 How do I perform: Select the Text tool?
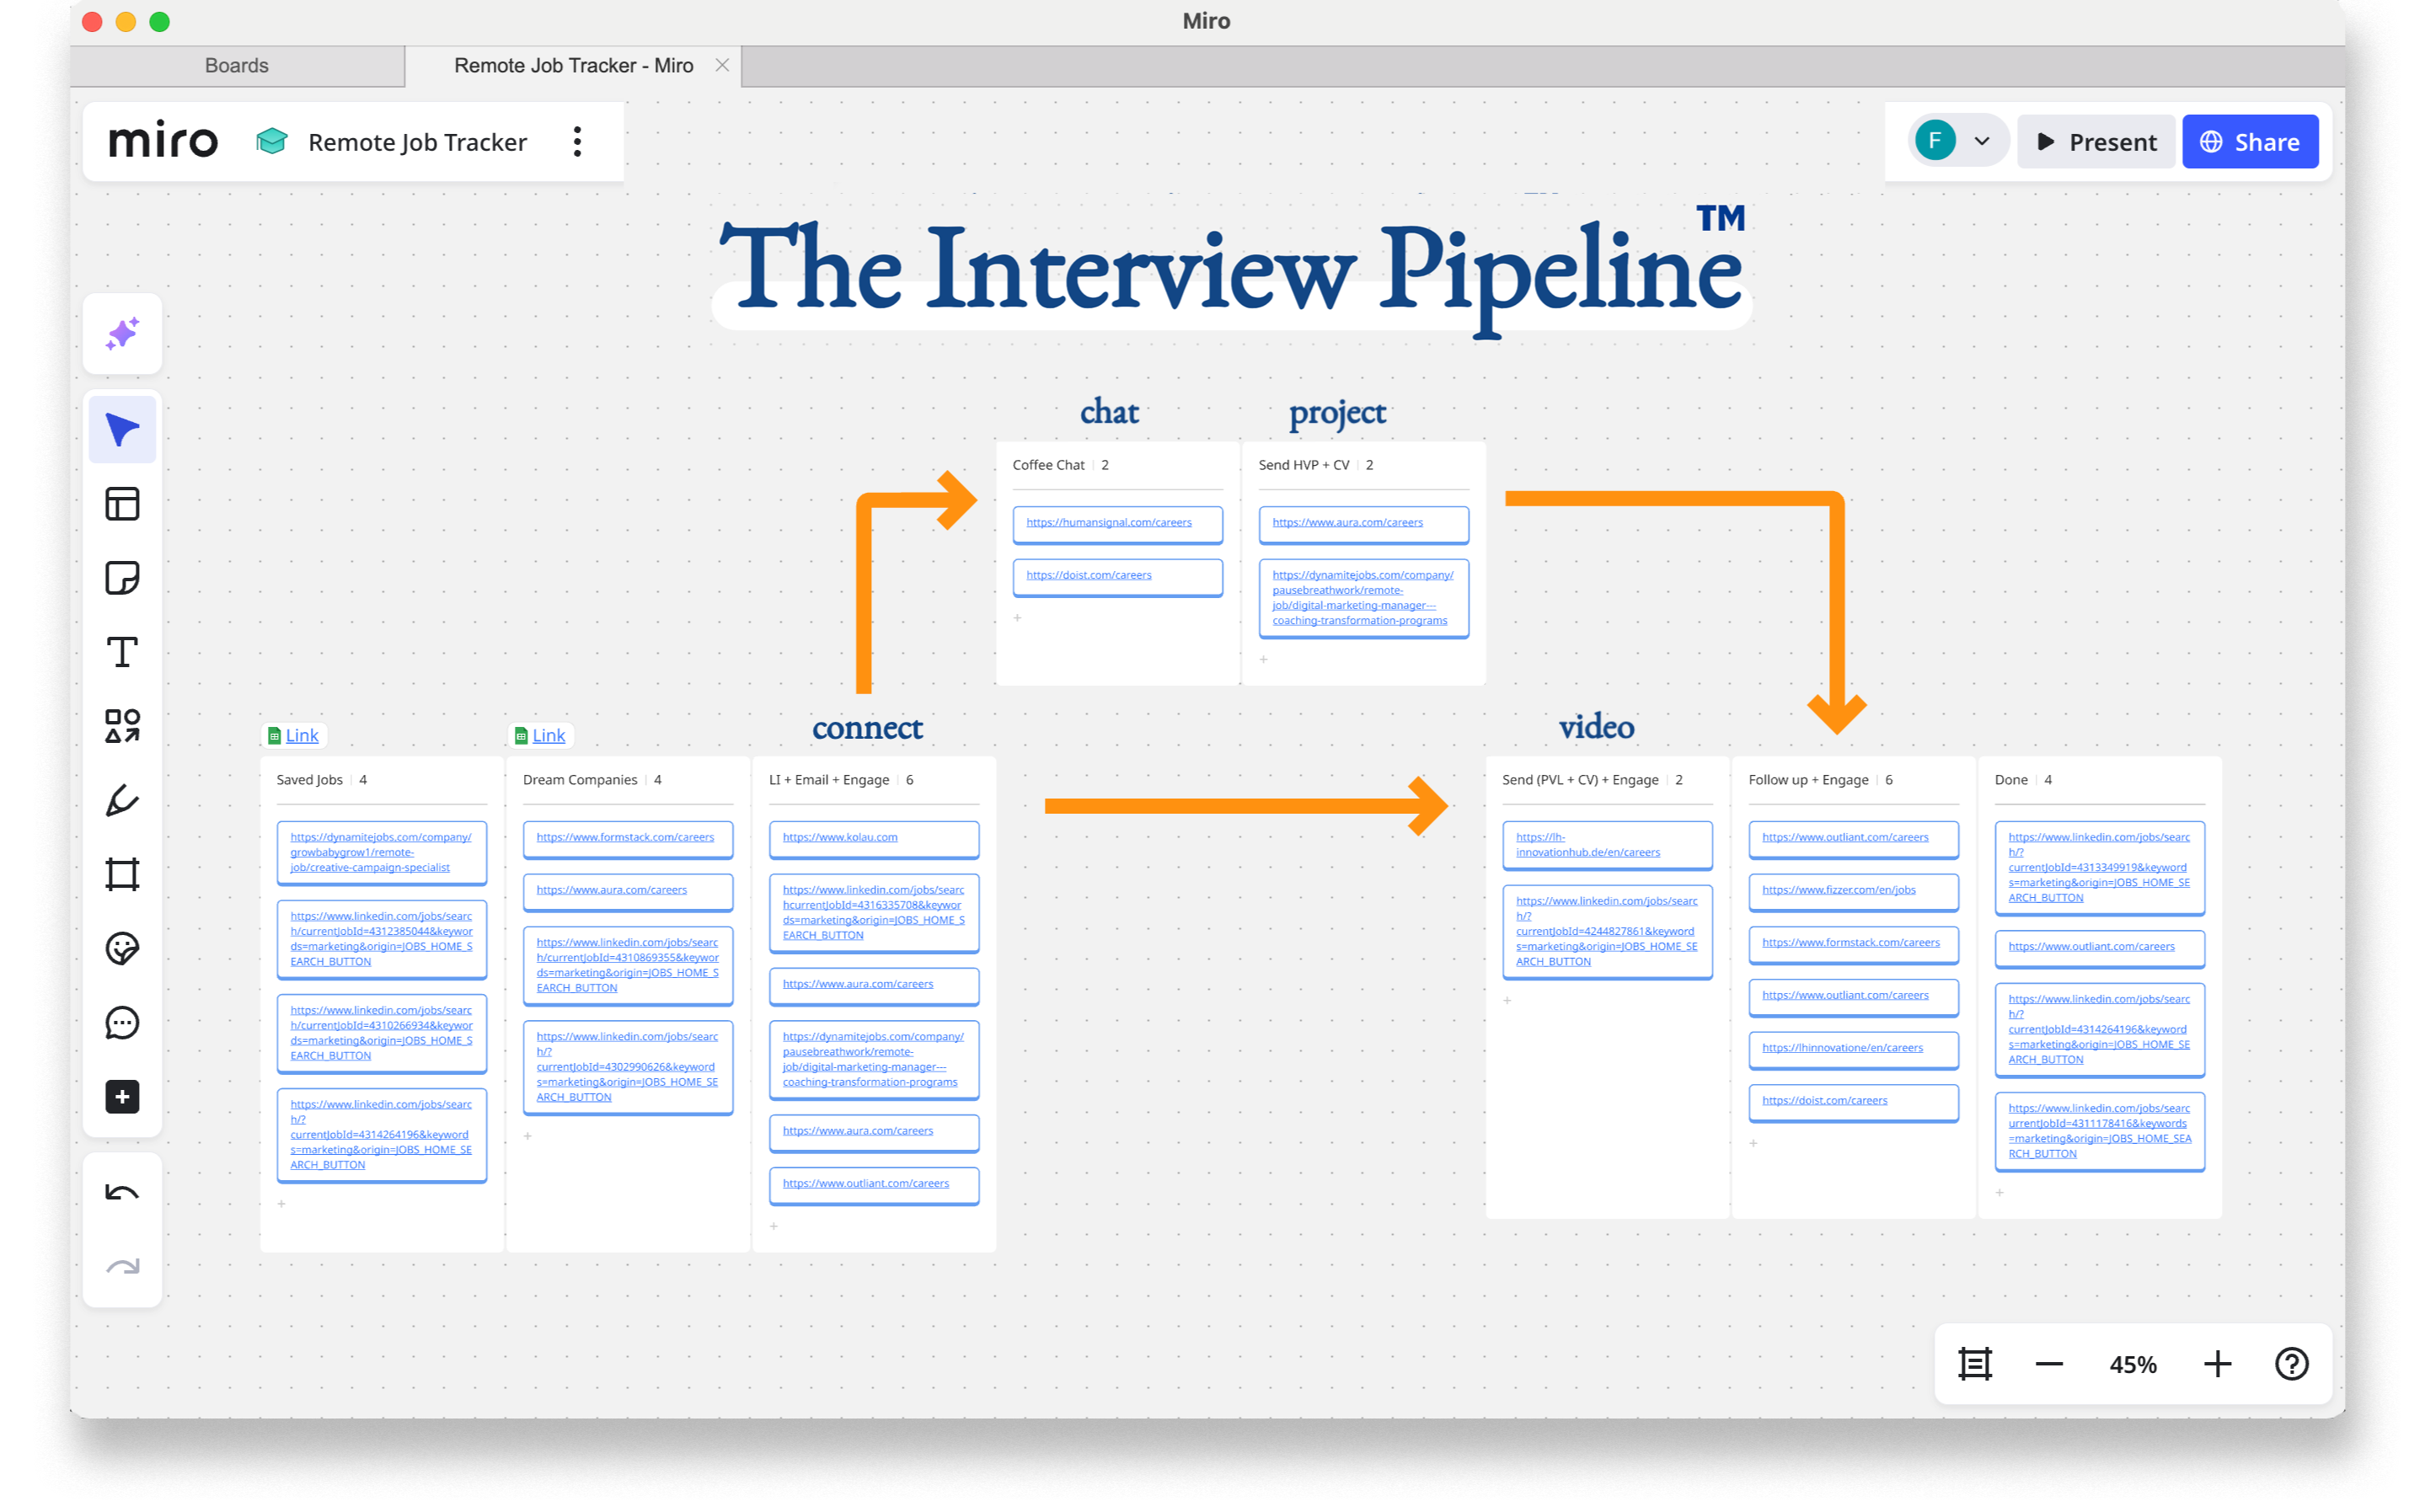point(122,652)
